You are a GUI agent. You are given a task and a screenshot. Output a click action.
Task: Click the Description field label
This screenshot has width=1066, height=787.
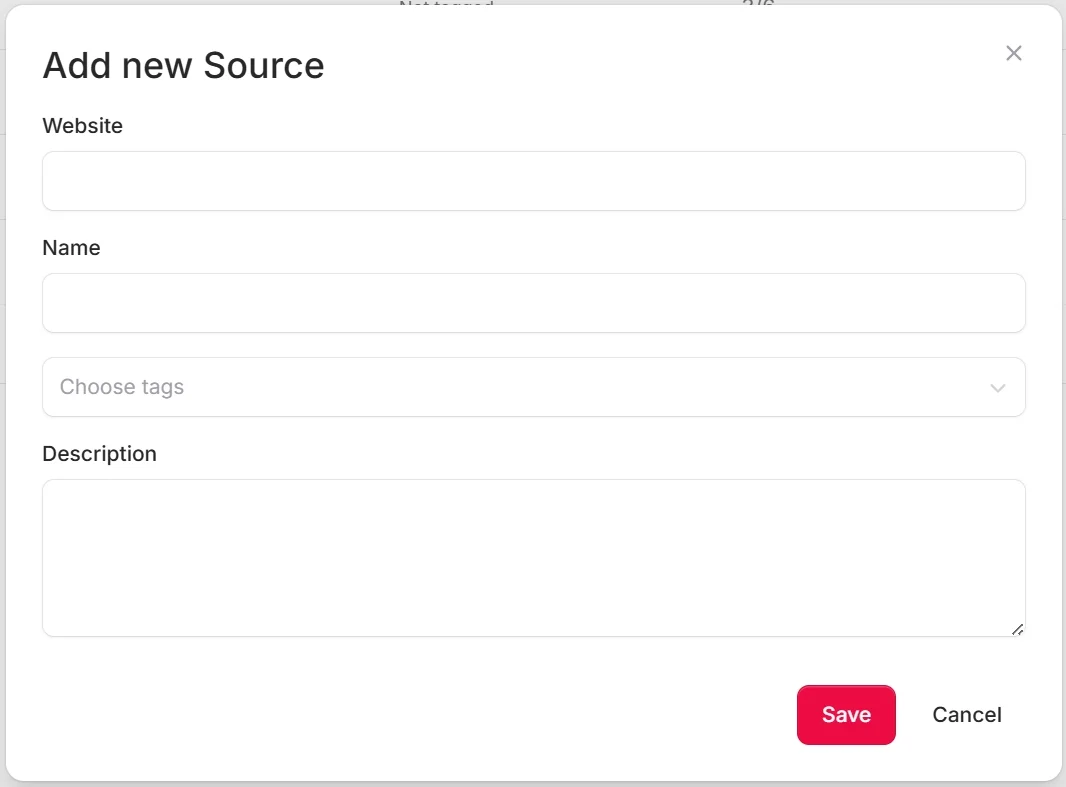point(99,454)
